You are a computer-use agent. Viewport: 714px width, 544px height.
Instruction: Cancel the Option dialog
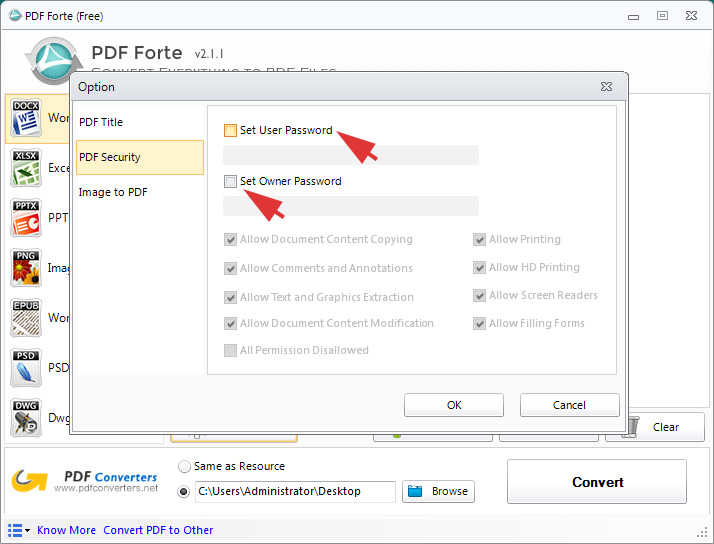(x=570, y=405)
